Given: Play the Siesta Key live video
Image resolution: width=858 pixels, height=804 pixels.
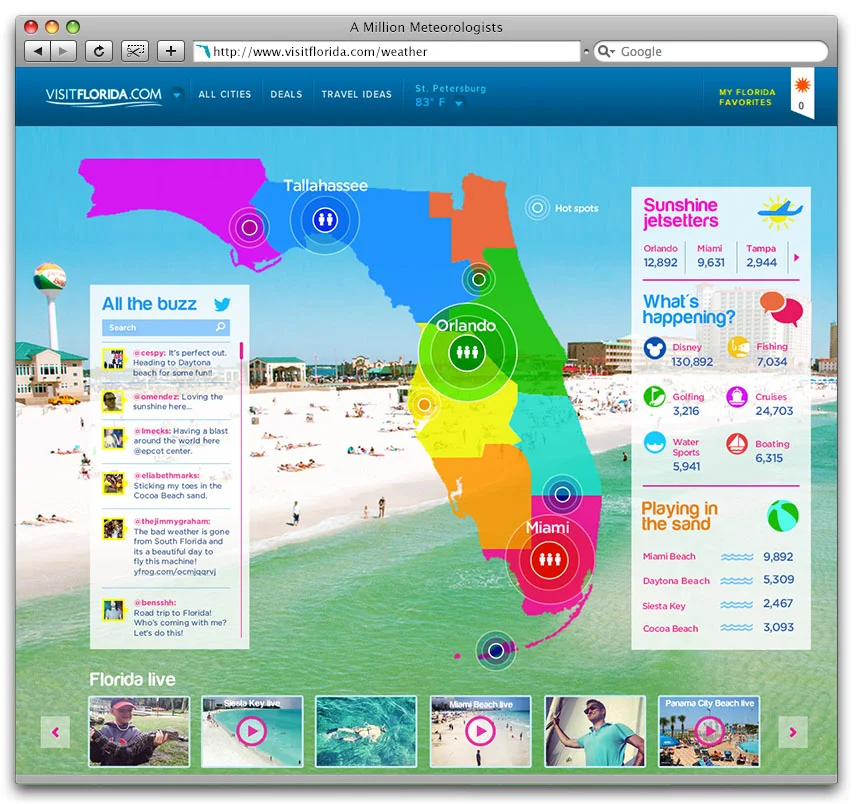Looking at the screenshot, I should (252, 731).
